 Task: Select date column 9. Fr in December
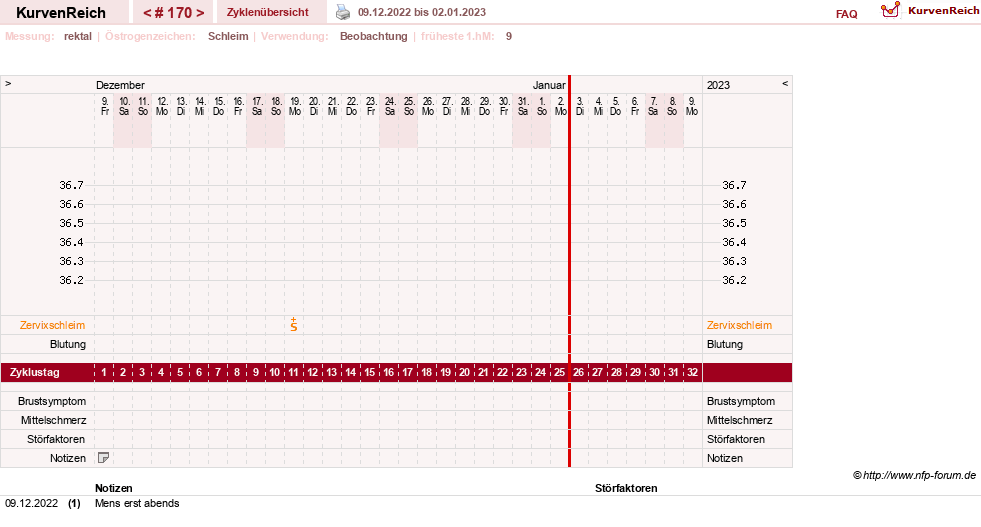[104, 106]
